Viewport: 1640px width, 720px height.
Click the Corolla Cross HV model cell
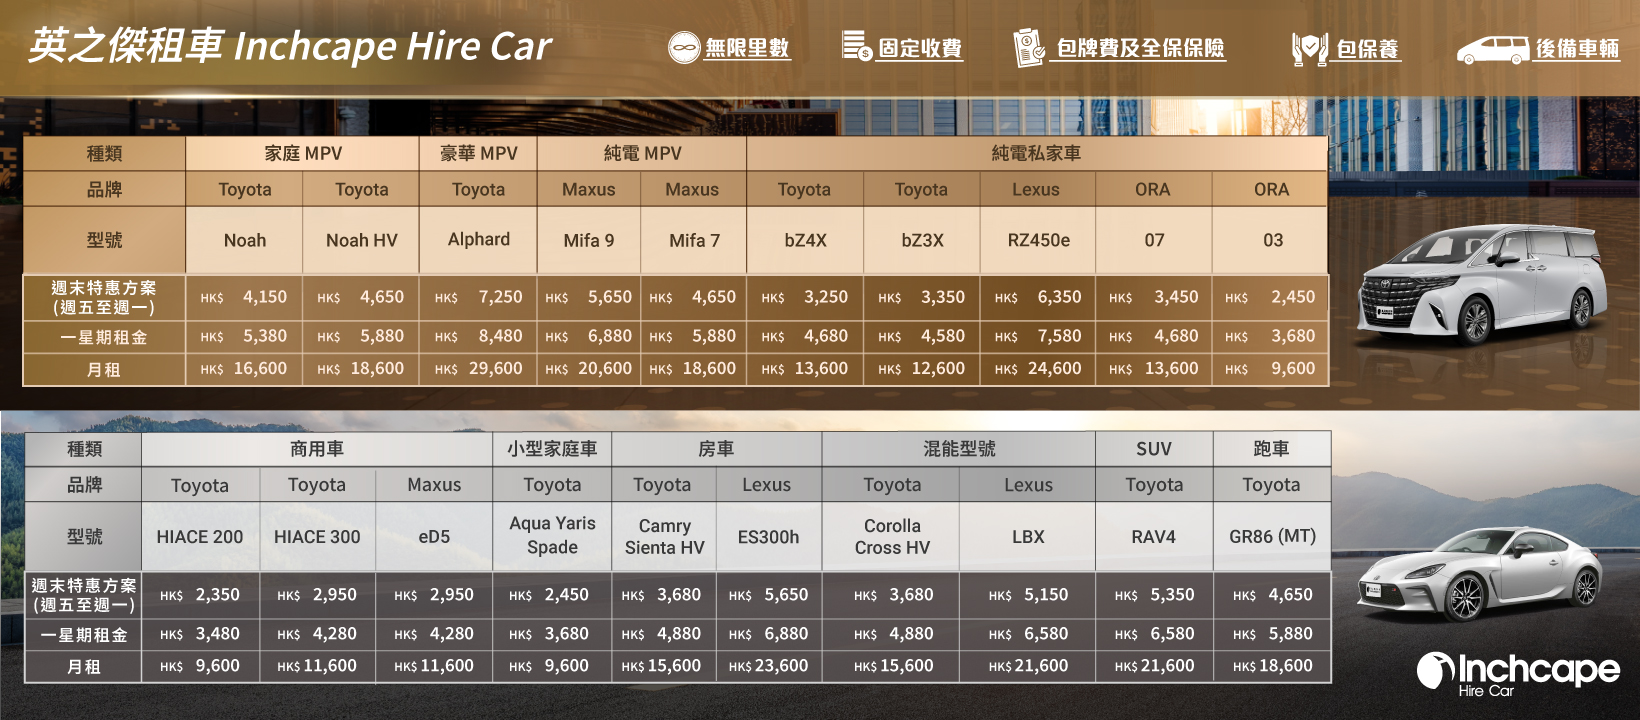pyautogui.click(x=892, y=537)
